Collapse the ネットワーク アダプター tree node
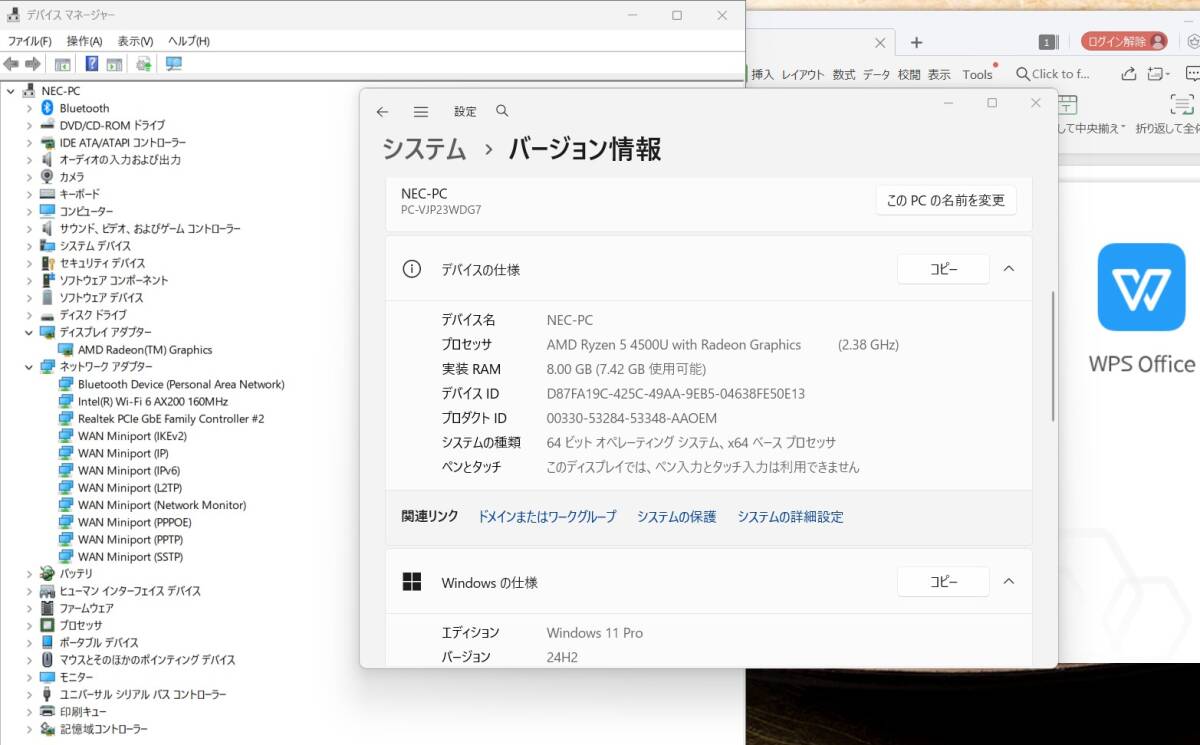This screenshot has width=1200, height=745. (x=29, y=366)
